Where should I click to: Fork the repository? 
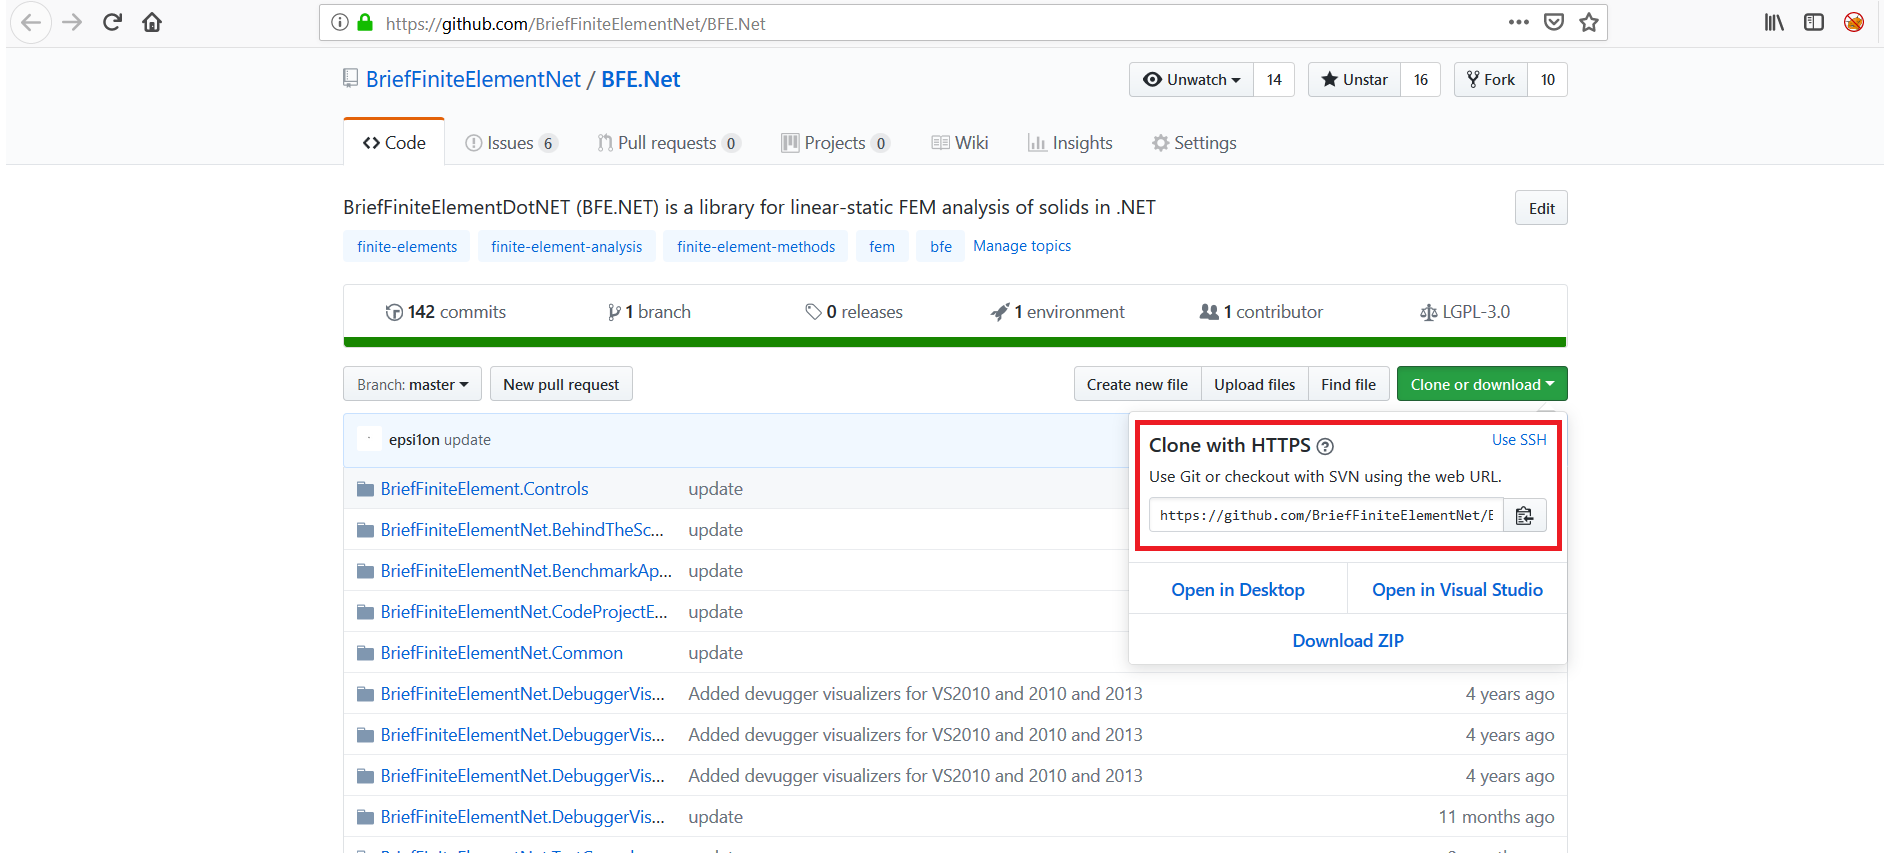click(1490, 80)
